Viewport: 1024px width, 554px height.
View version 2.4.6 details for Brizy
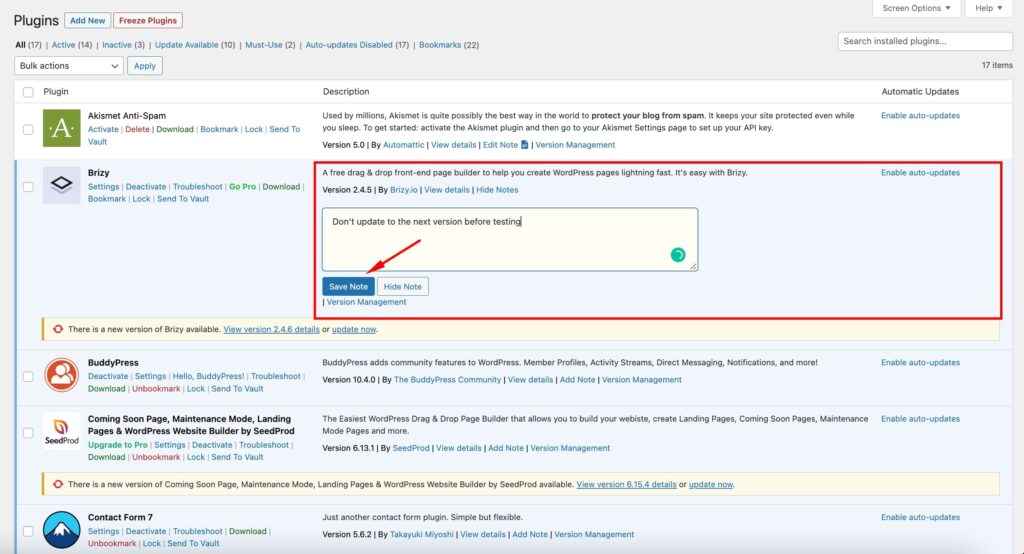(271, 329)
